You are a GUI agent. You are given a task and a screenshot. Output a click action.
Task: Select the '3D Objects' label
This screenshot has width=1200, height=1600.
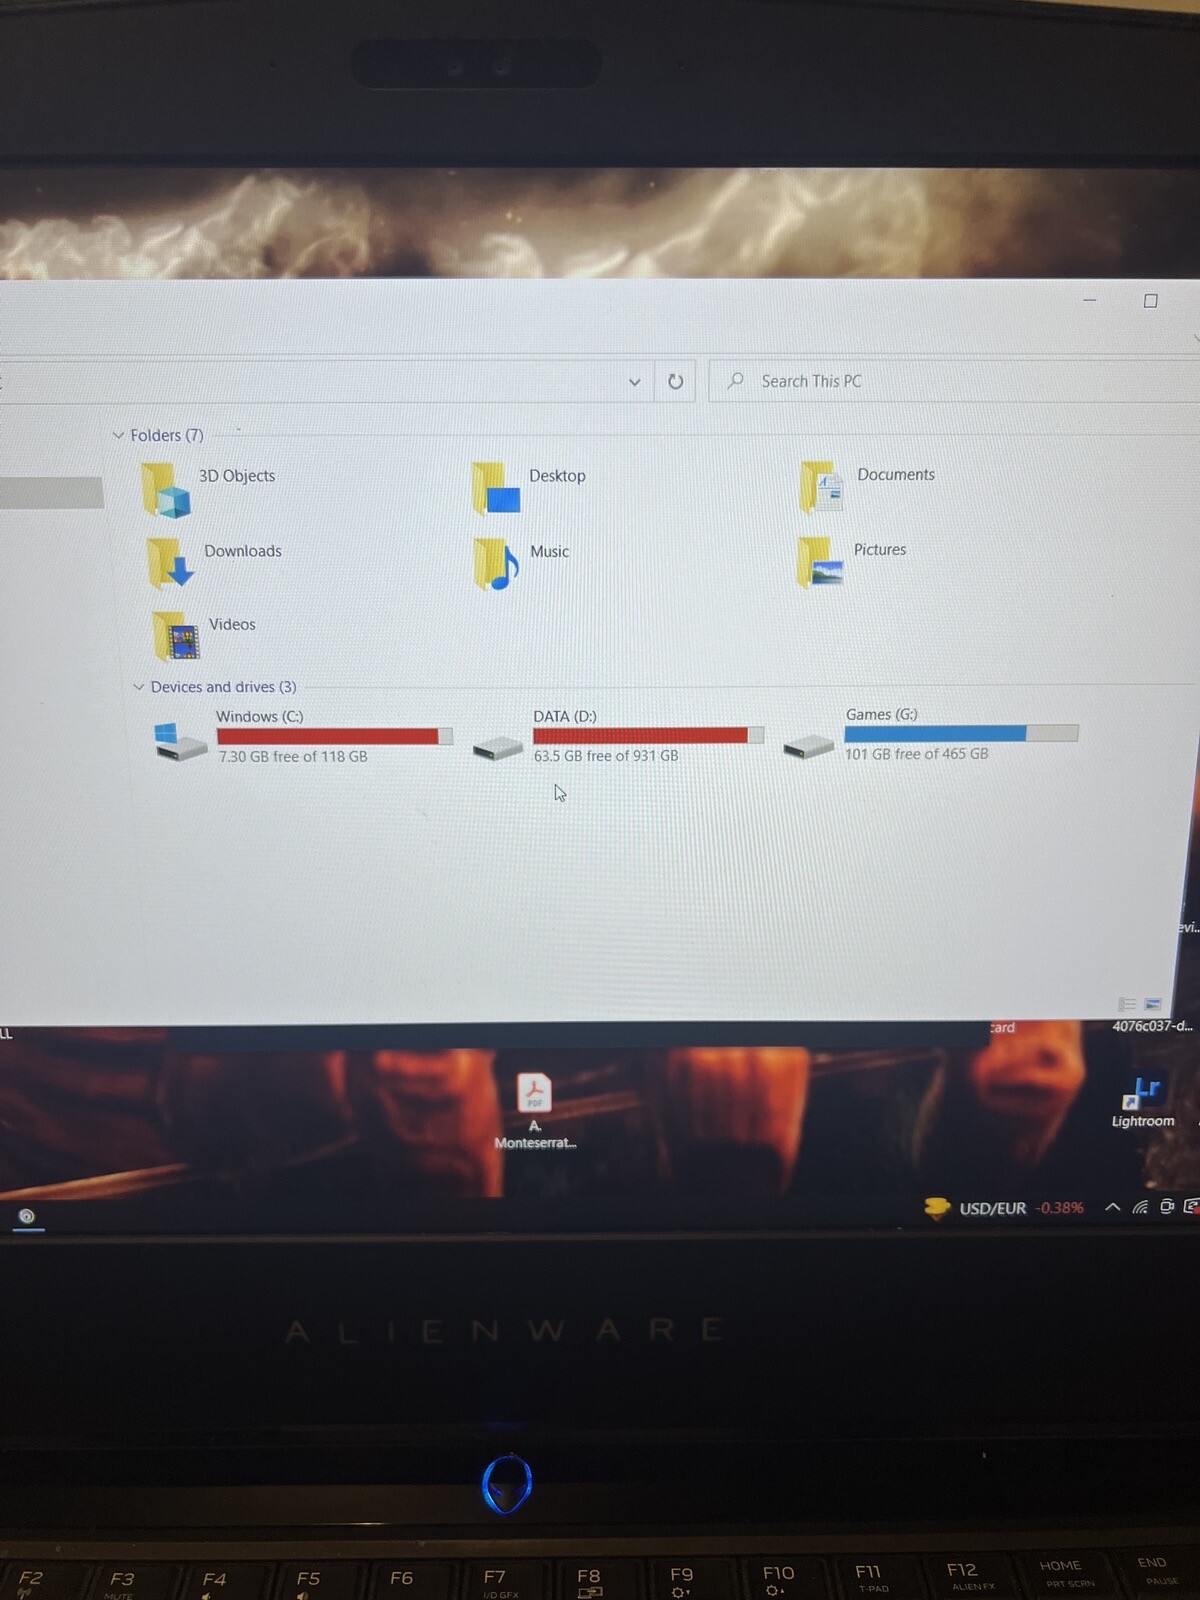pos(237,476)
